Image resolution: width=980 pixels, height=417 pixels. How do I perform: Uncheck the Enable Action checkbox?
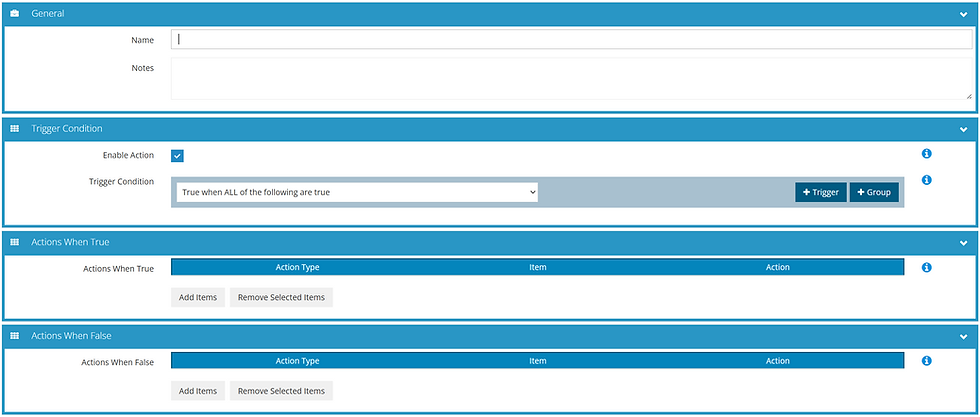pos(178,156)
